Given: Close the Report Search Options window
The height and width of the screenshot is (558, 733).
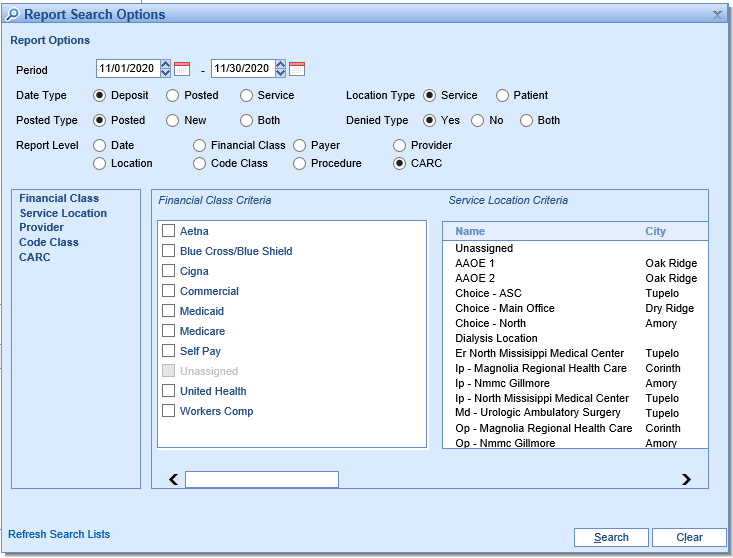Looking at the screenshot, I should pyautogui.click(x=717, y=15).
